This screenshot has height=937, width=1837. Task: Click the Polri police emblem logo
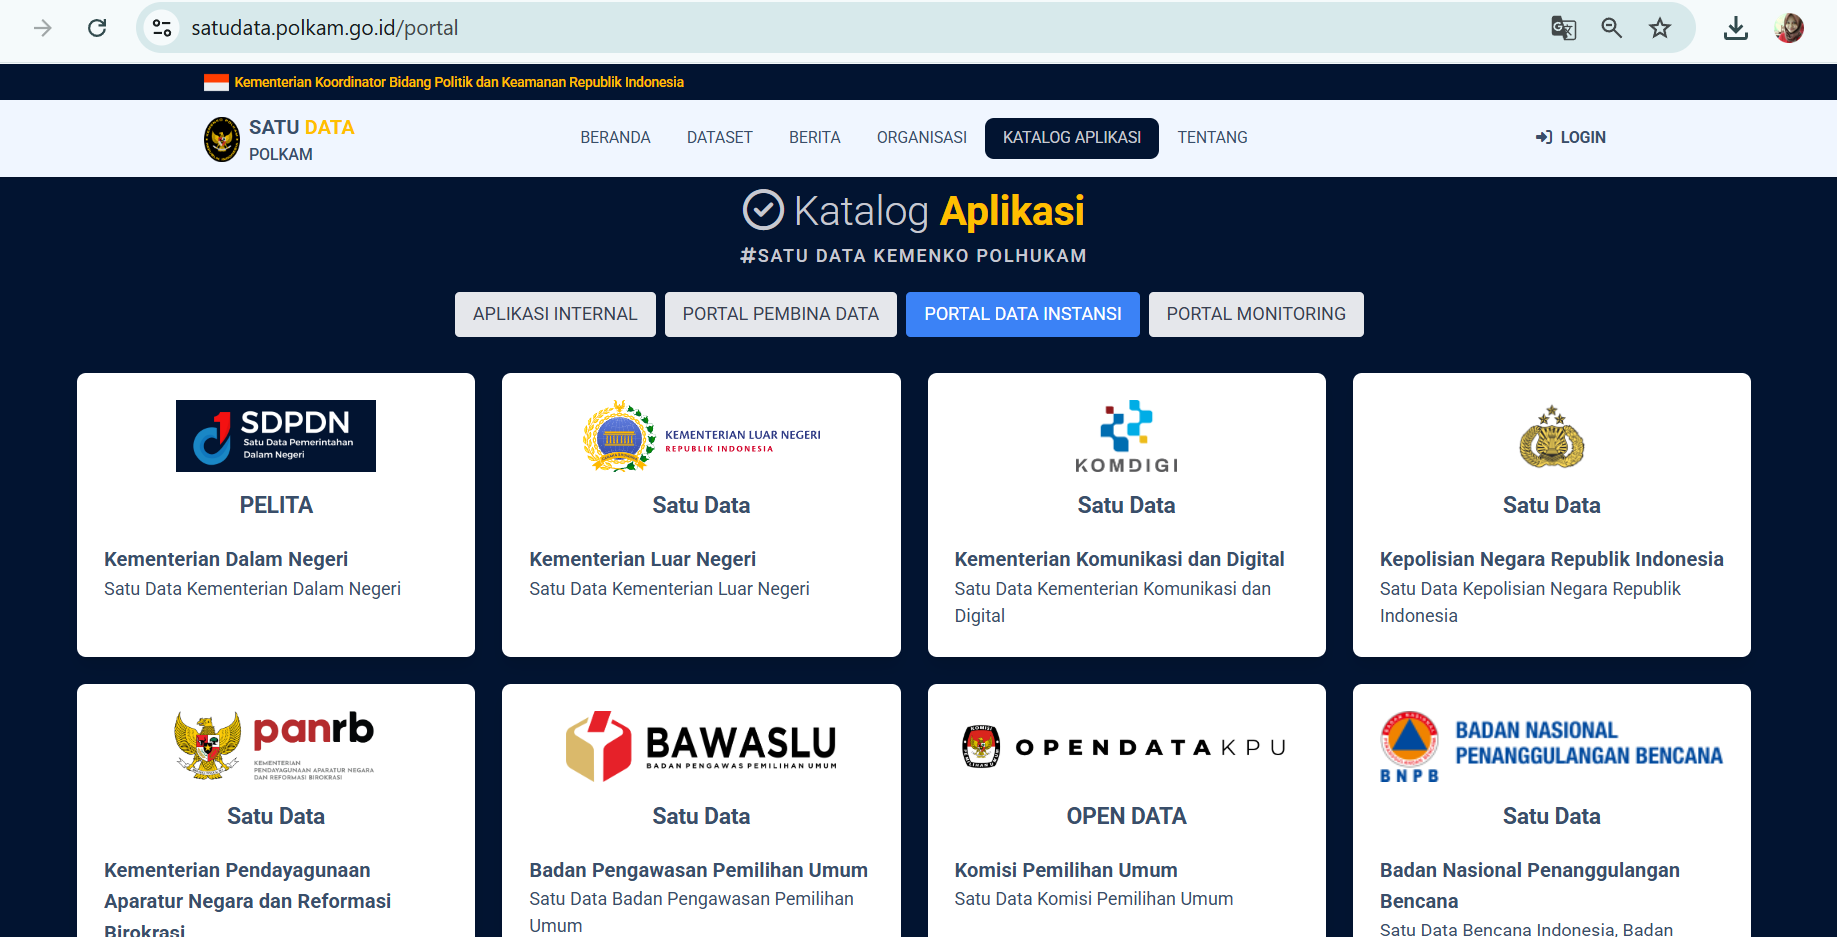point(1552,437)
